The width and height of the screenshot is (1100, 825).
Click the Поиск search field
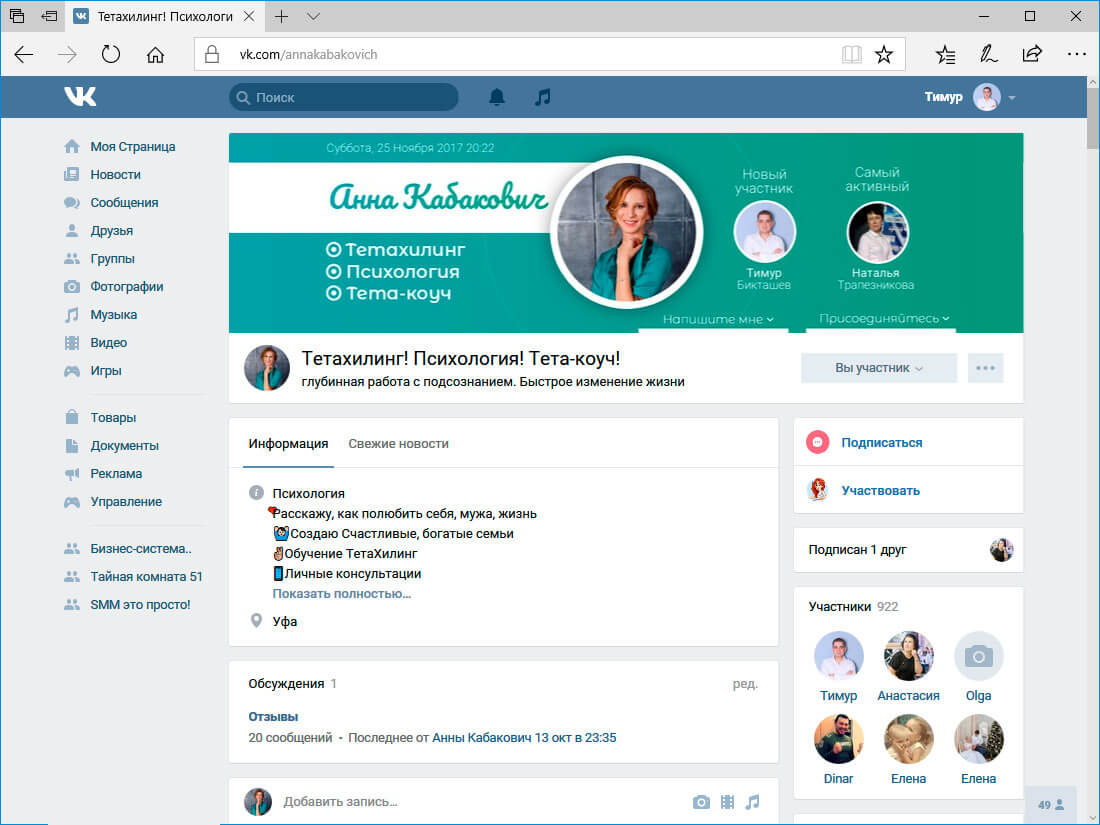point(344,97)
